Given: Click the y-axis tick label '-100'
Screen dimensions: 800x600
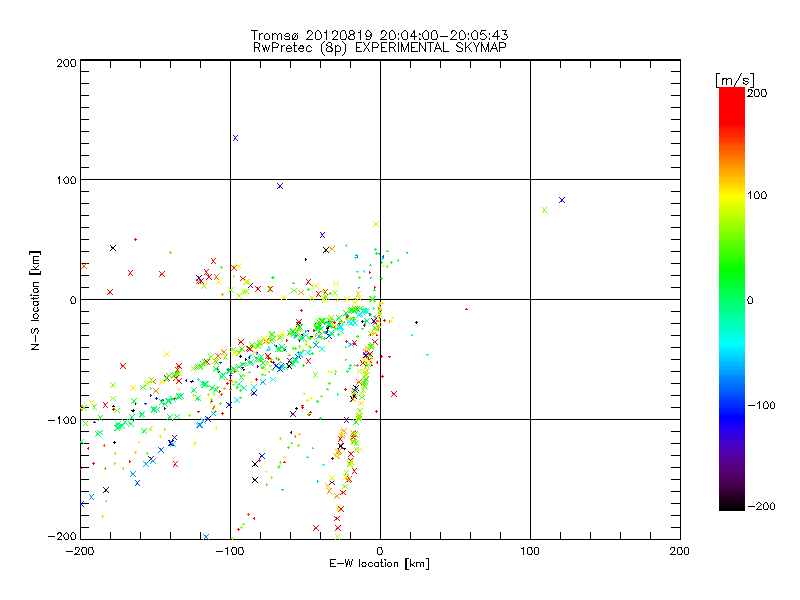Looking at the screenshot, I should point(62,420).
